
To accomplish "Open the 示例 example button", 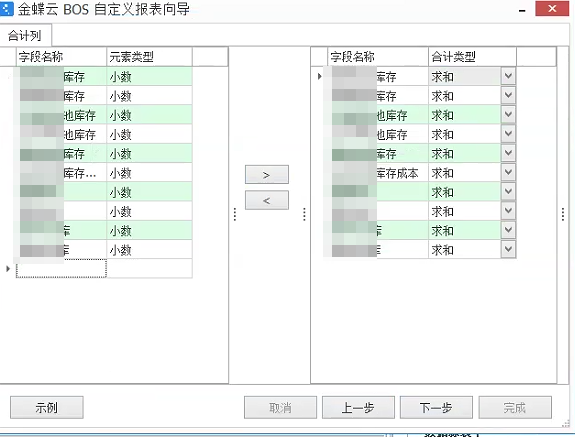I will (x=47, y=407).
